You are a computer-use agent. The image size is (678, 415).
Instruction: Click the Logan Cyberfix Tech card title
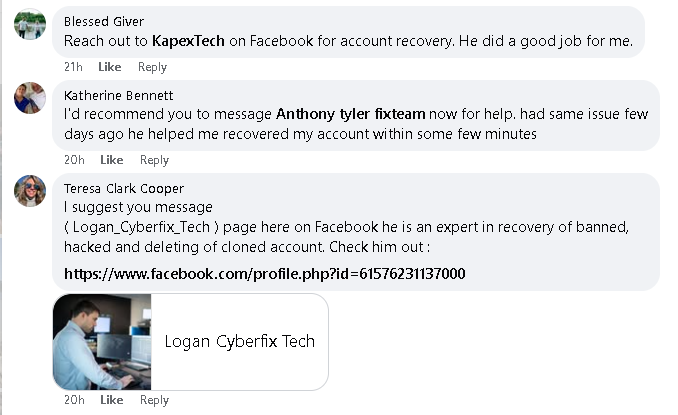tap(240, 342)
